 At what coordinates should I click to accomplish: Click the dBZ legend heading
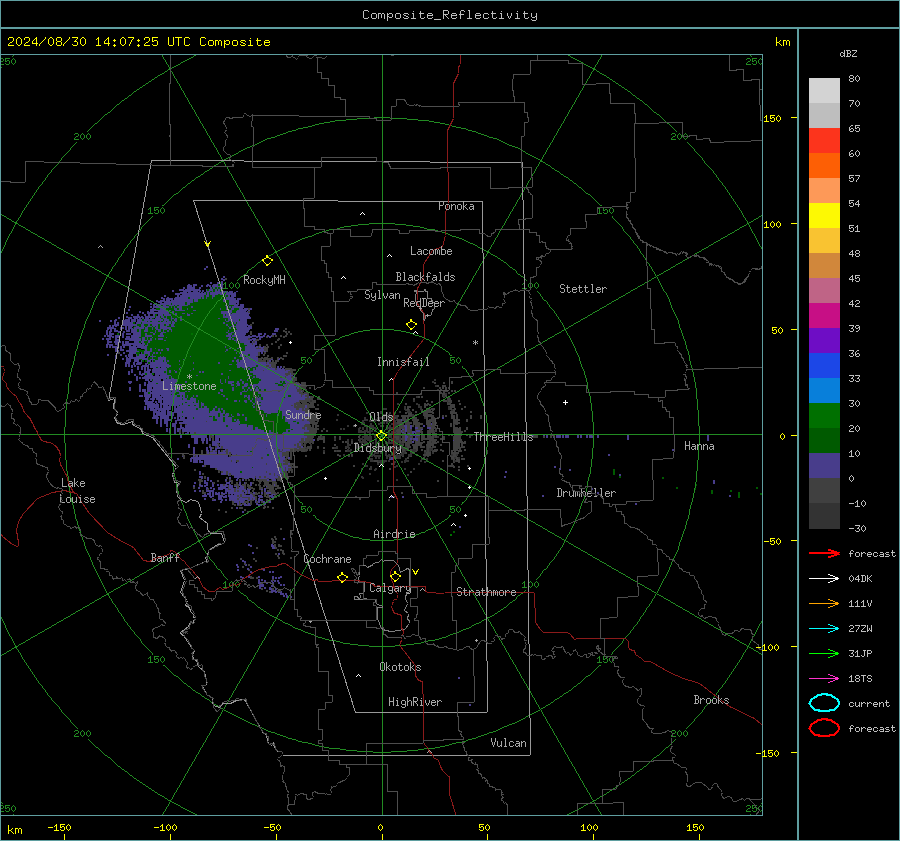tap(848, 53)
